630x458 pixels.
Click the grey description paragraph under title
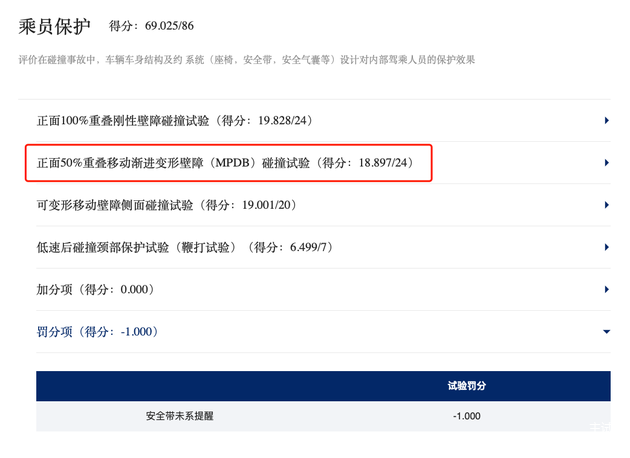click(247, 60)
